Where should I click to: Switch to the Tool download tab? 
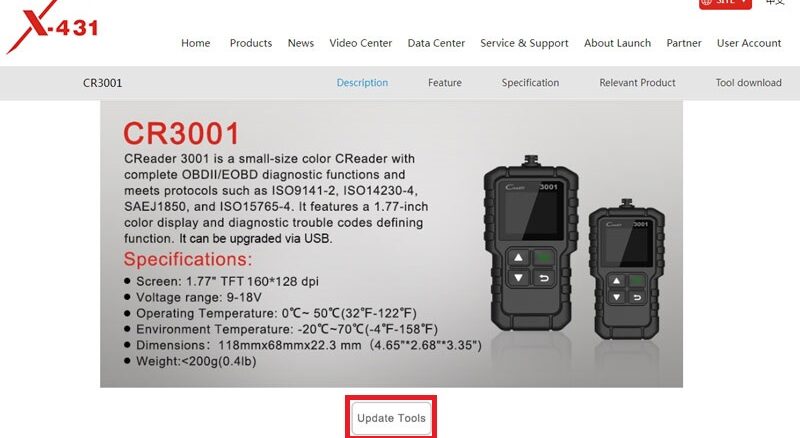pyautogui.click(x=748, y=83)
